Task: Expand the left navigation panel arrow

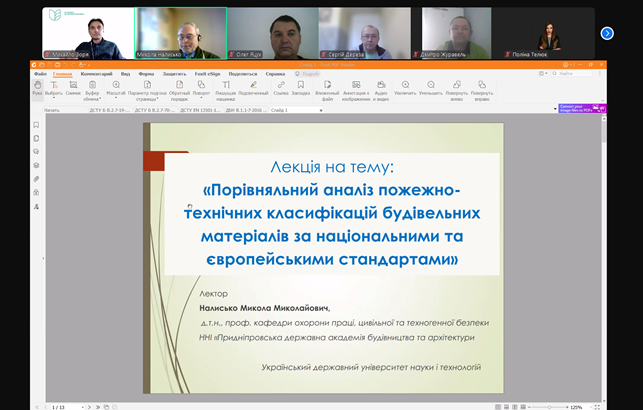Action: (x=43, y=258)
